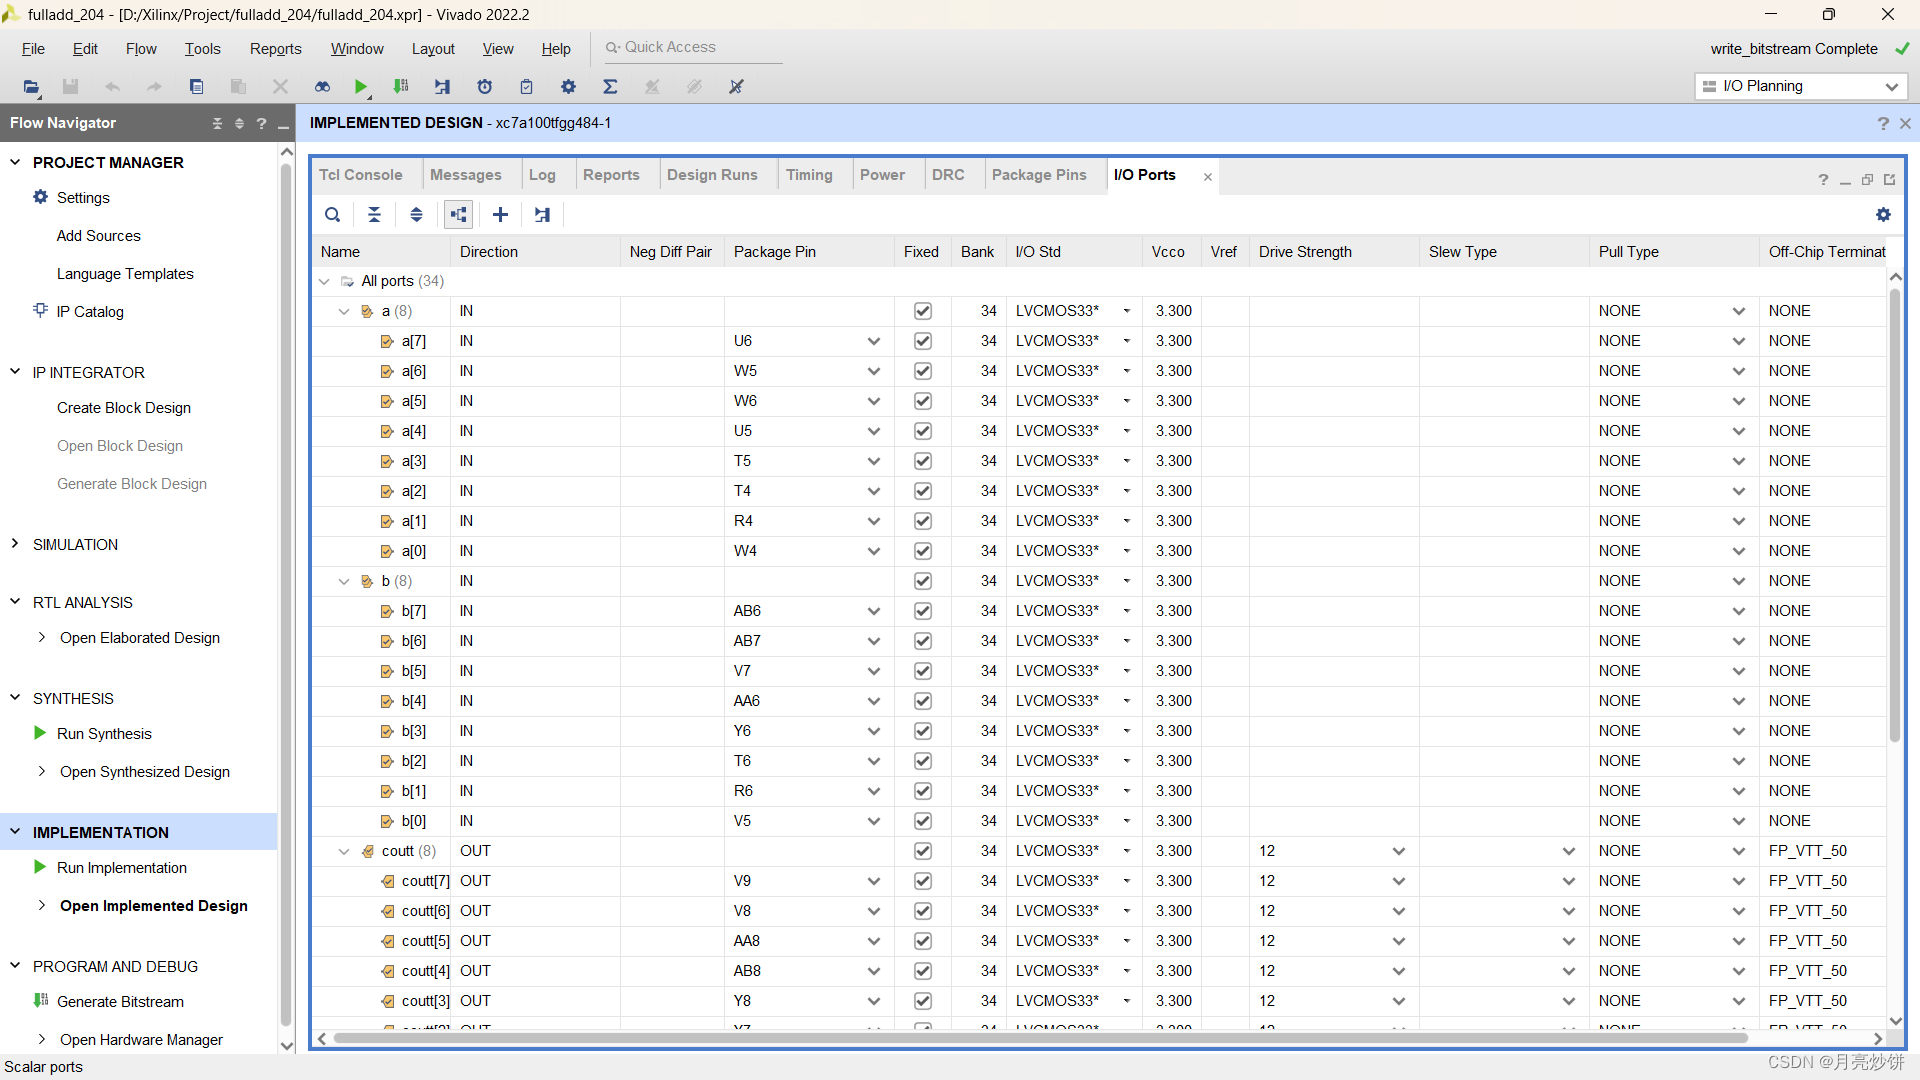Screen dimensions: 1920x1080
Task: Click Settings gear under Project Manager
Action: 41,197
